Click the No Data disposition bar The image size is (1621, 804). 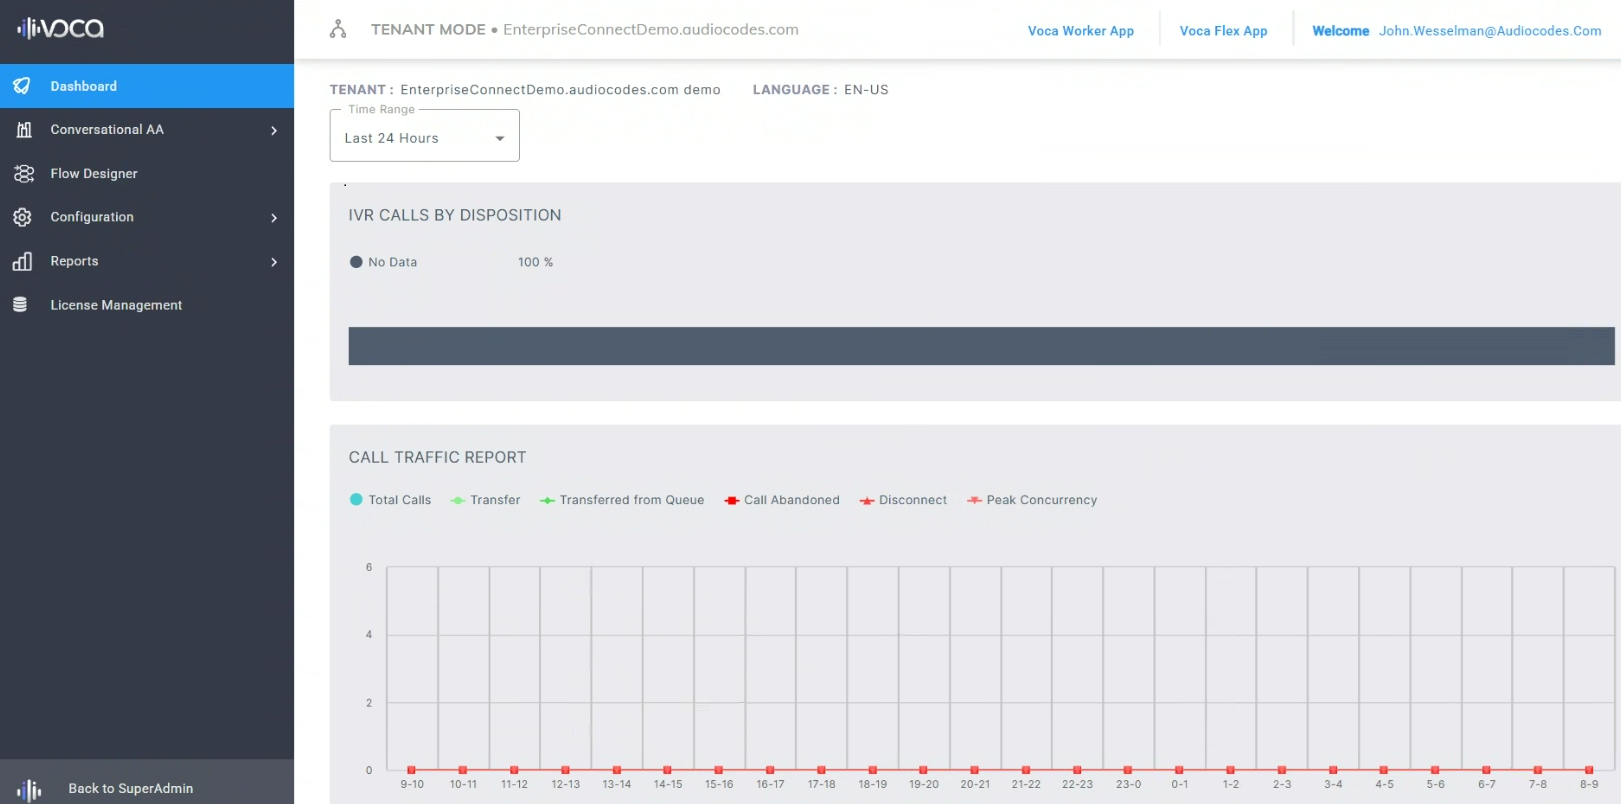(980, 346)
